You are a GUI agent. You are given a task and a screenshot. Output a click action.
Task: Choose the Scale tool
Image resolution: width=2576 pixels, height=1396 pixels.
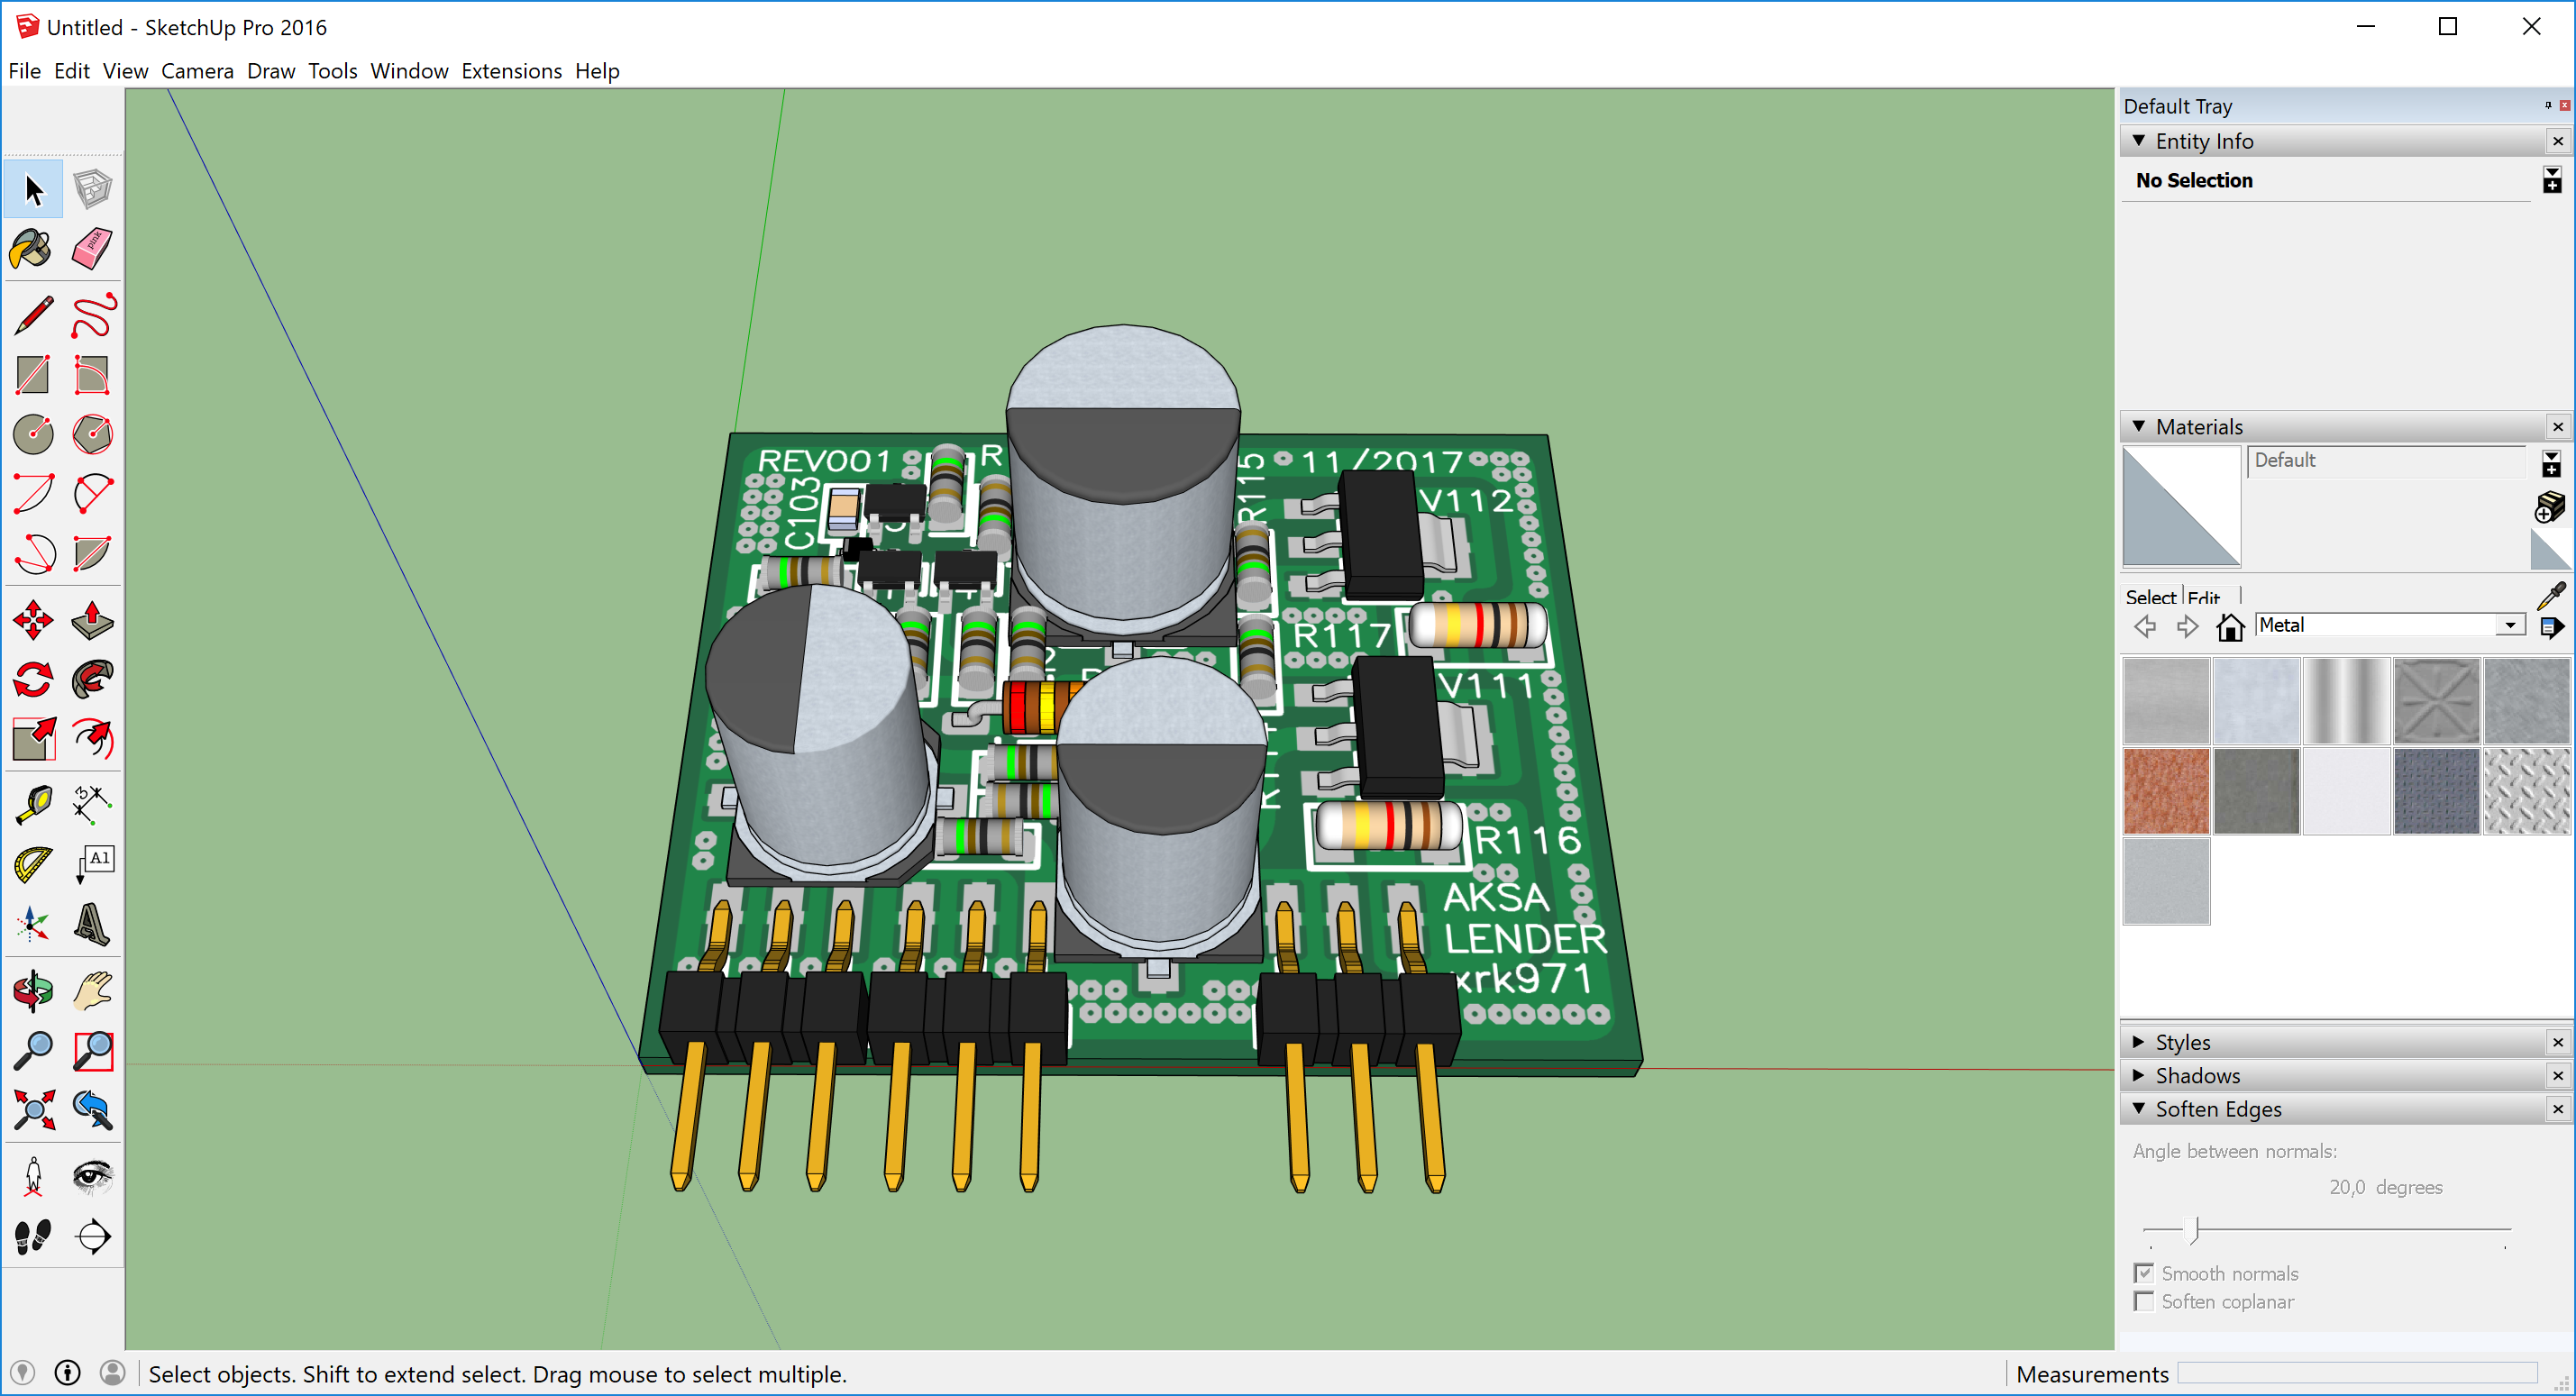(33, 739)
